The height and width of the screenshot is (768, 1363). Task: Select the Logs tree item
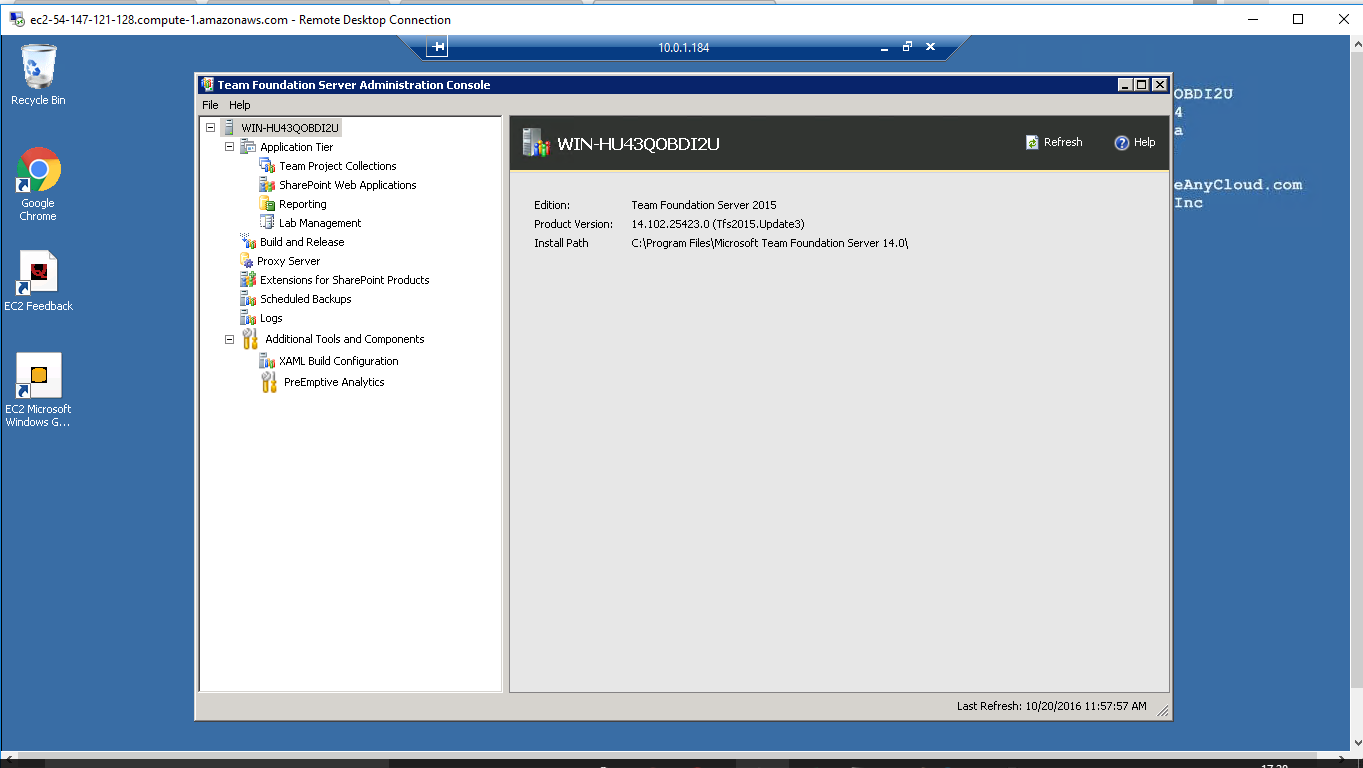point(271,318)
